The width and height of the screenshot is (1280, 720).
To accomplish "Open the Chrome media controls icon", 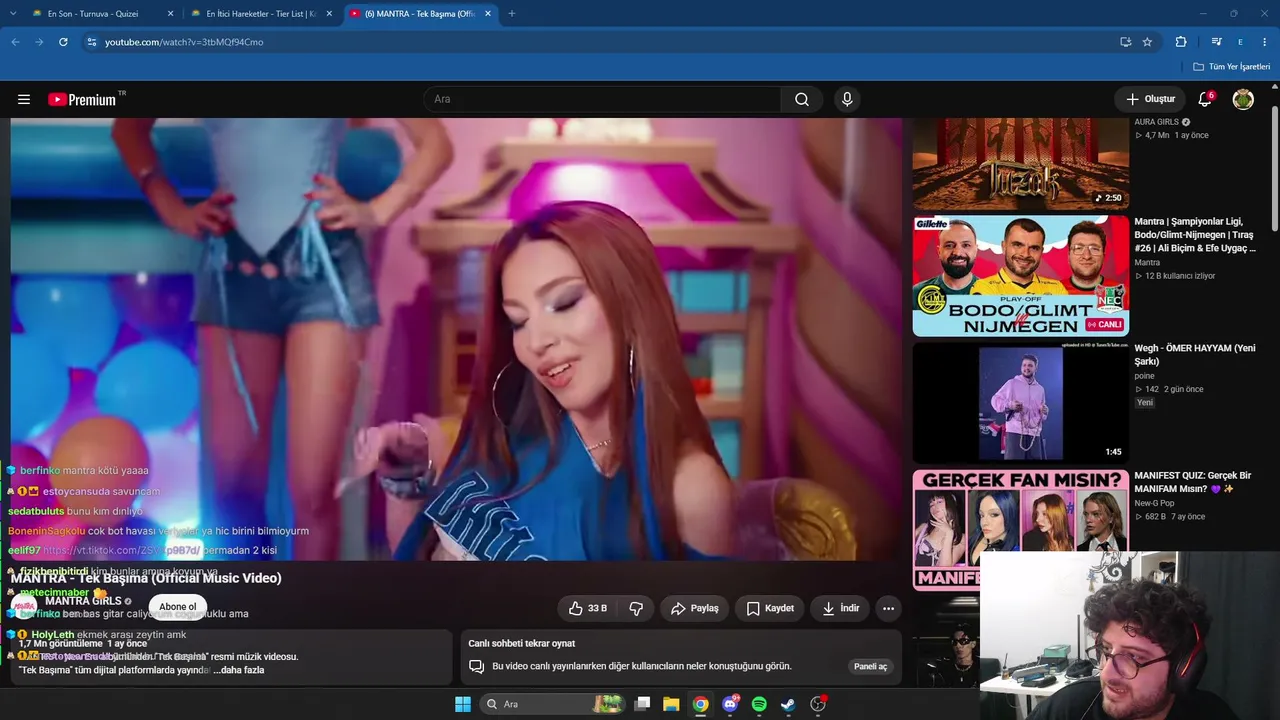I will click(1216, 42).
